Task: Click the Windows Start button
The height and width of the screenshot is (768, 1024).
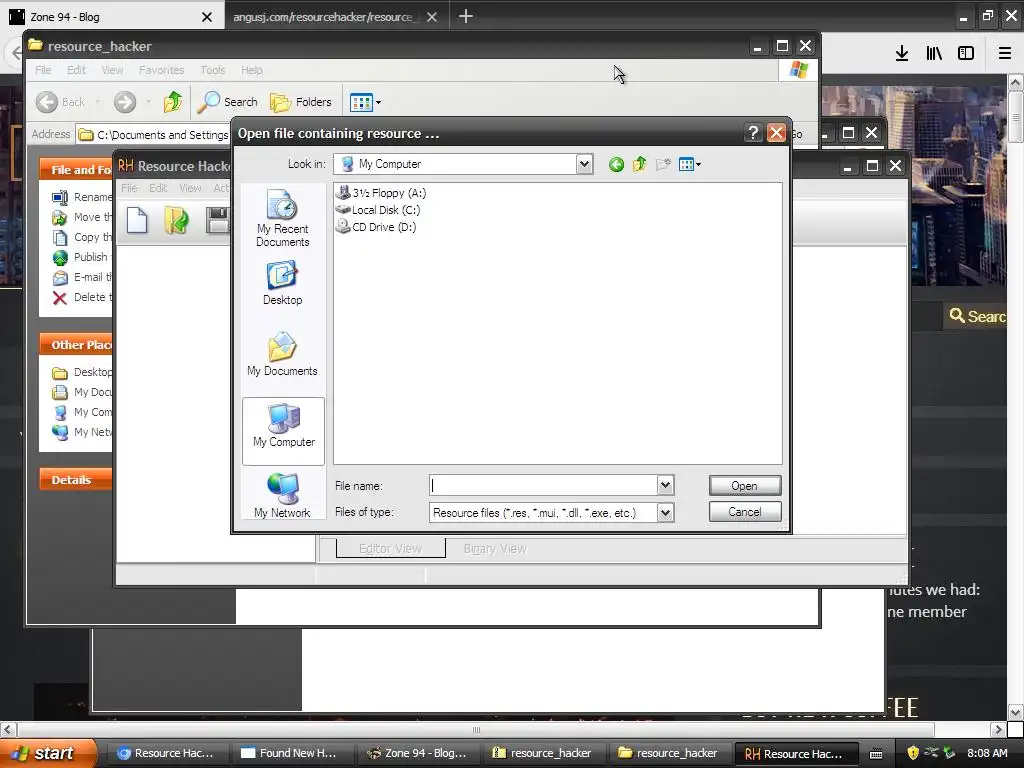Action: [48, 753]
